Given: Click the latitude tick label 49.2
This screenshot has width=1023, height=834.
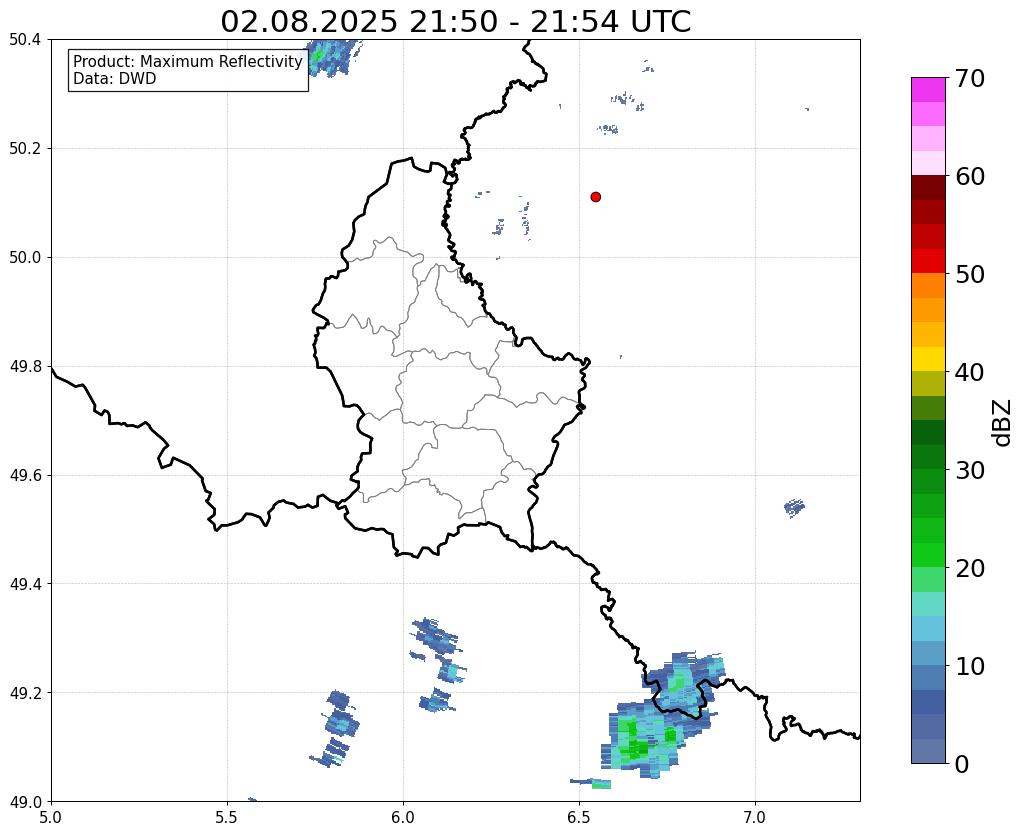Looking at the screenshot, I should coord(25,693).
